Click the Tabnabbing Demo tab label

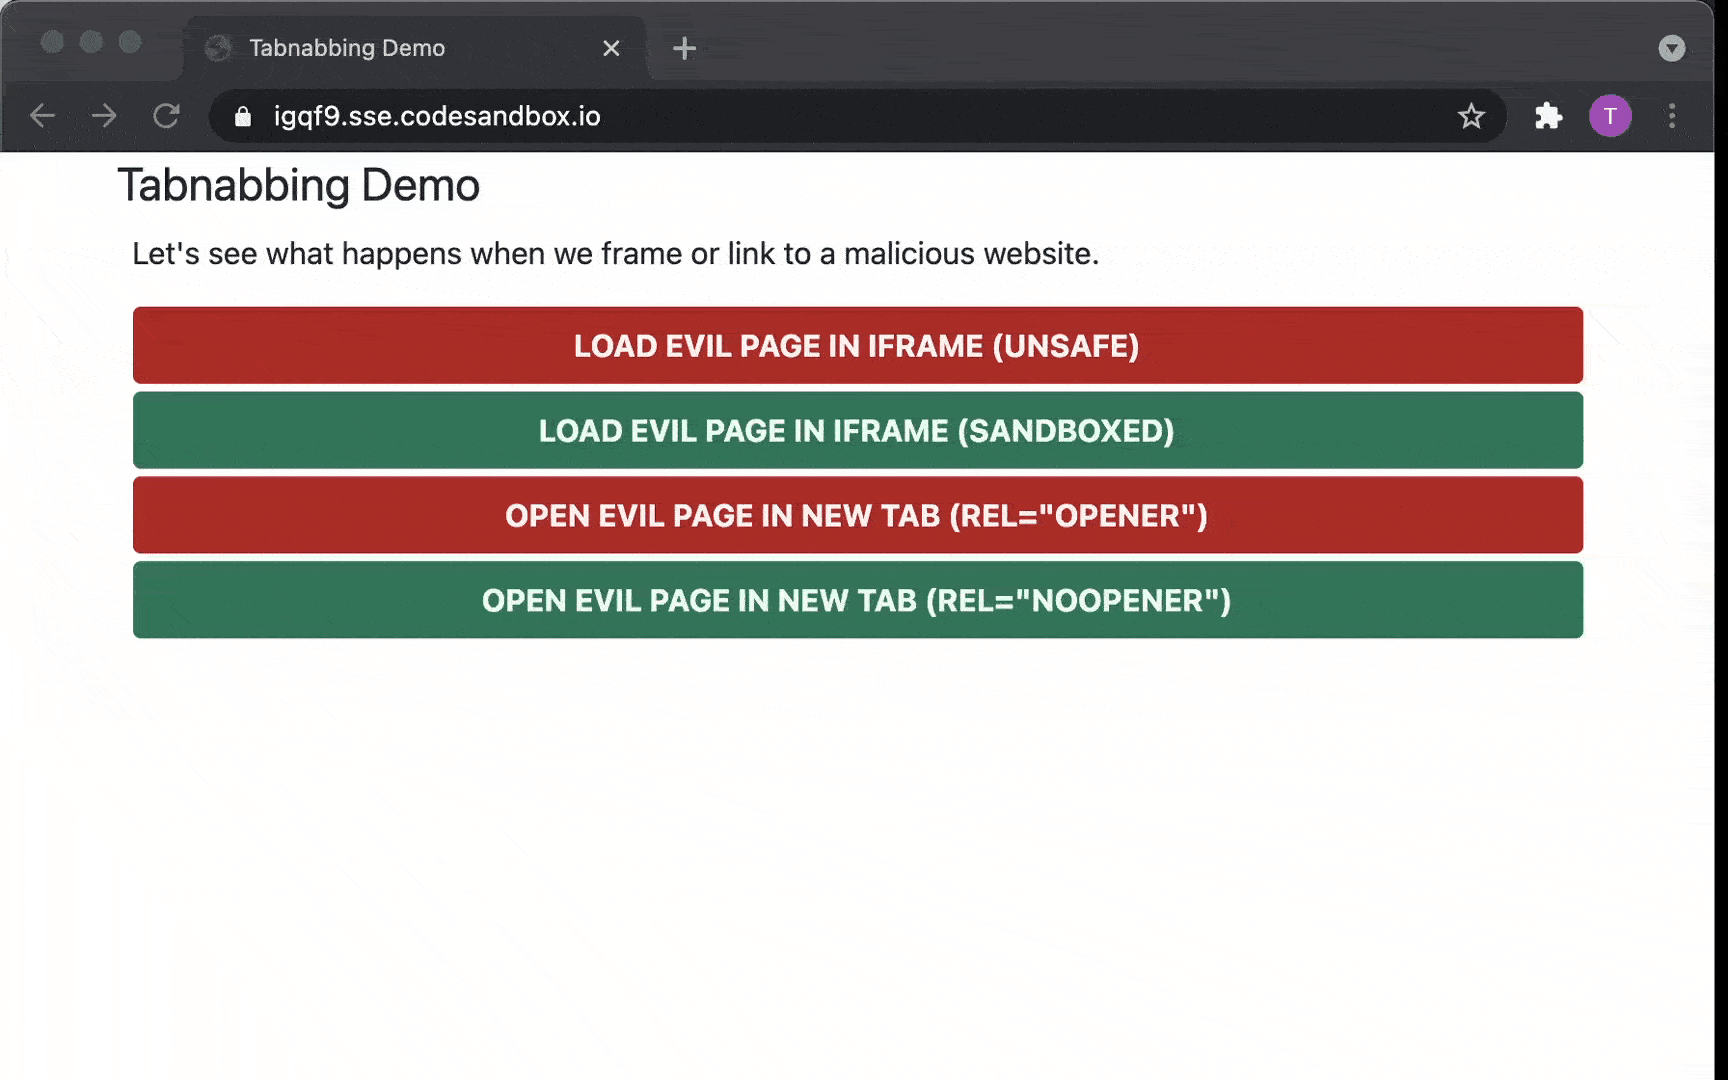click(x=347, y=47)
